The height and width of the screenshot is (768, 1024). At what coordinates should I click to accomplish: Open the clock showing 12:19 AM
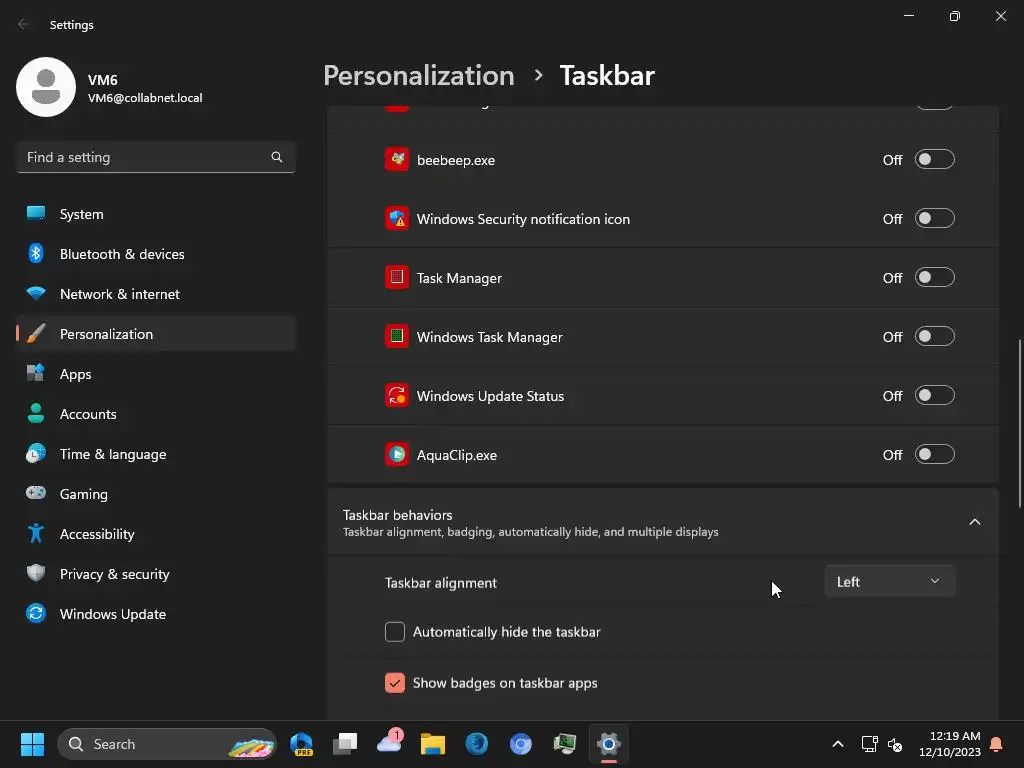(x=950, y=744)
